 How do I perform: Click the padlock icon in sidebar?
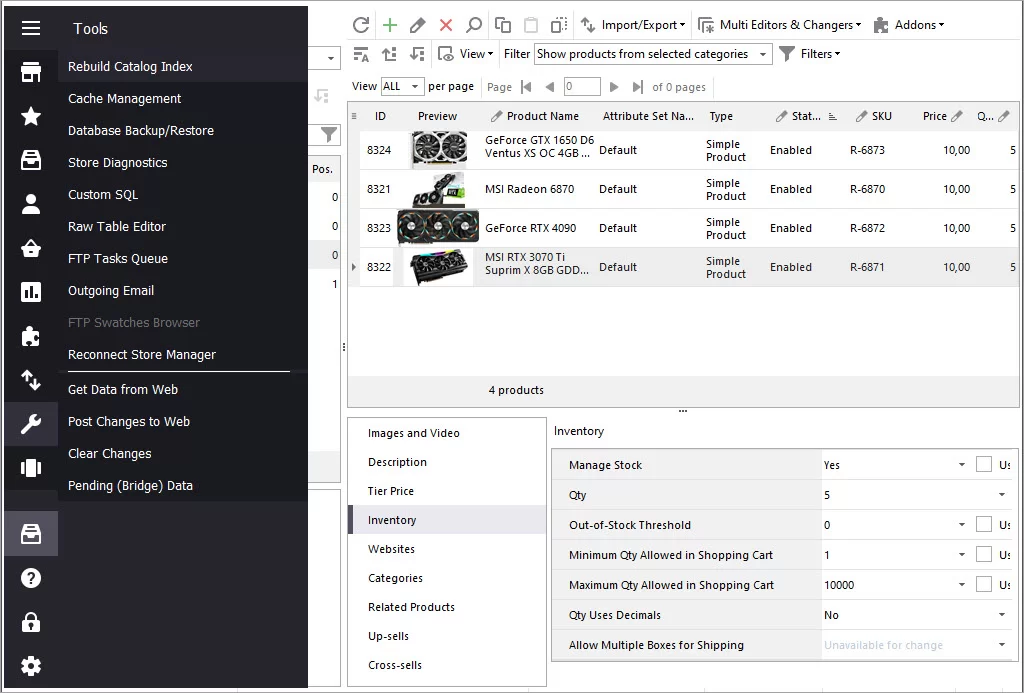(x=31, y=622)
